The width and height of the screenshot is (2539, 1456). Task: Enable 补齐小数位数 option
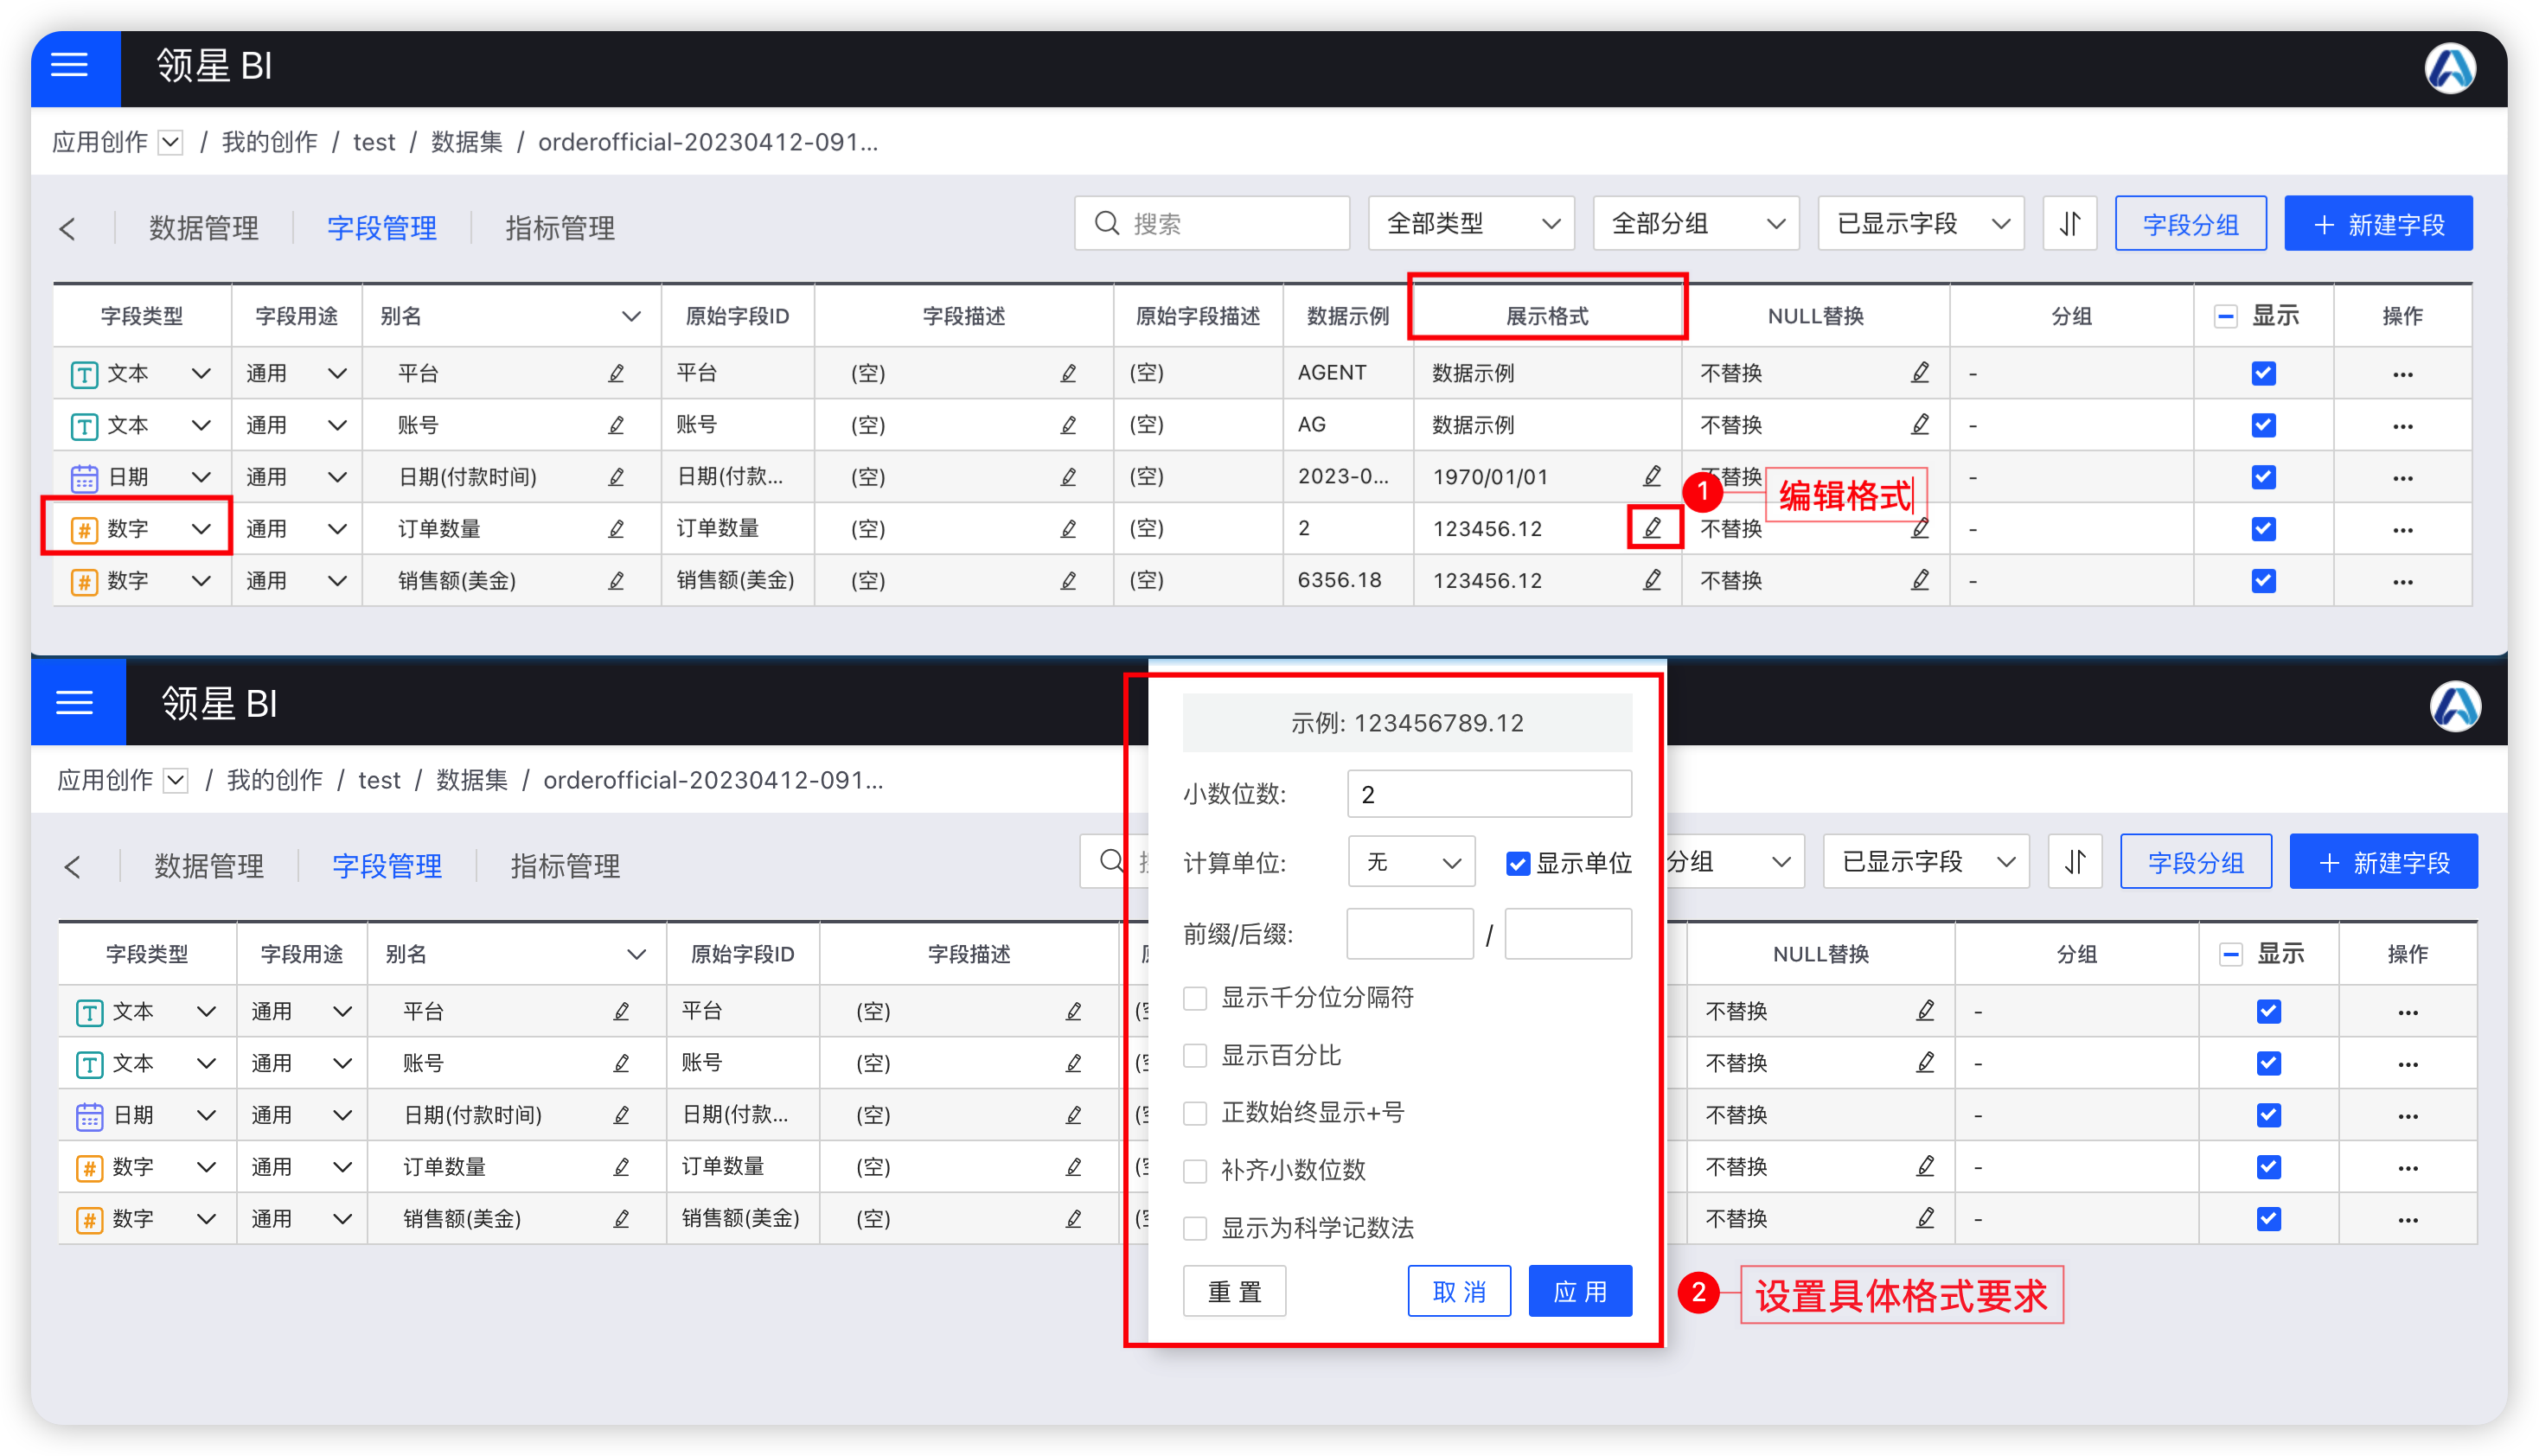tap(1195, 1170)
